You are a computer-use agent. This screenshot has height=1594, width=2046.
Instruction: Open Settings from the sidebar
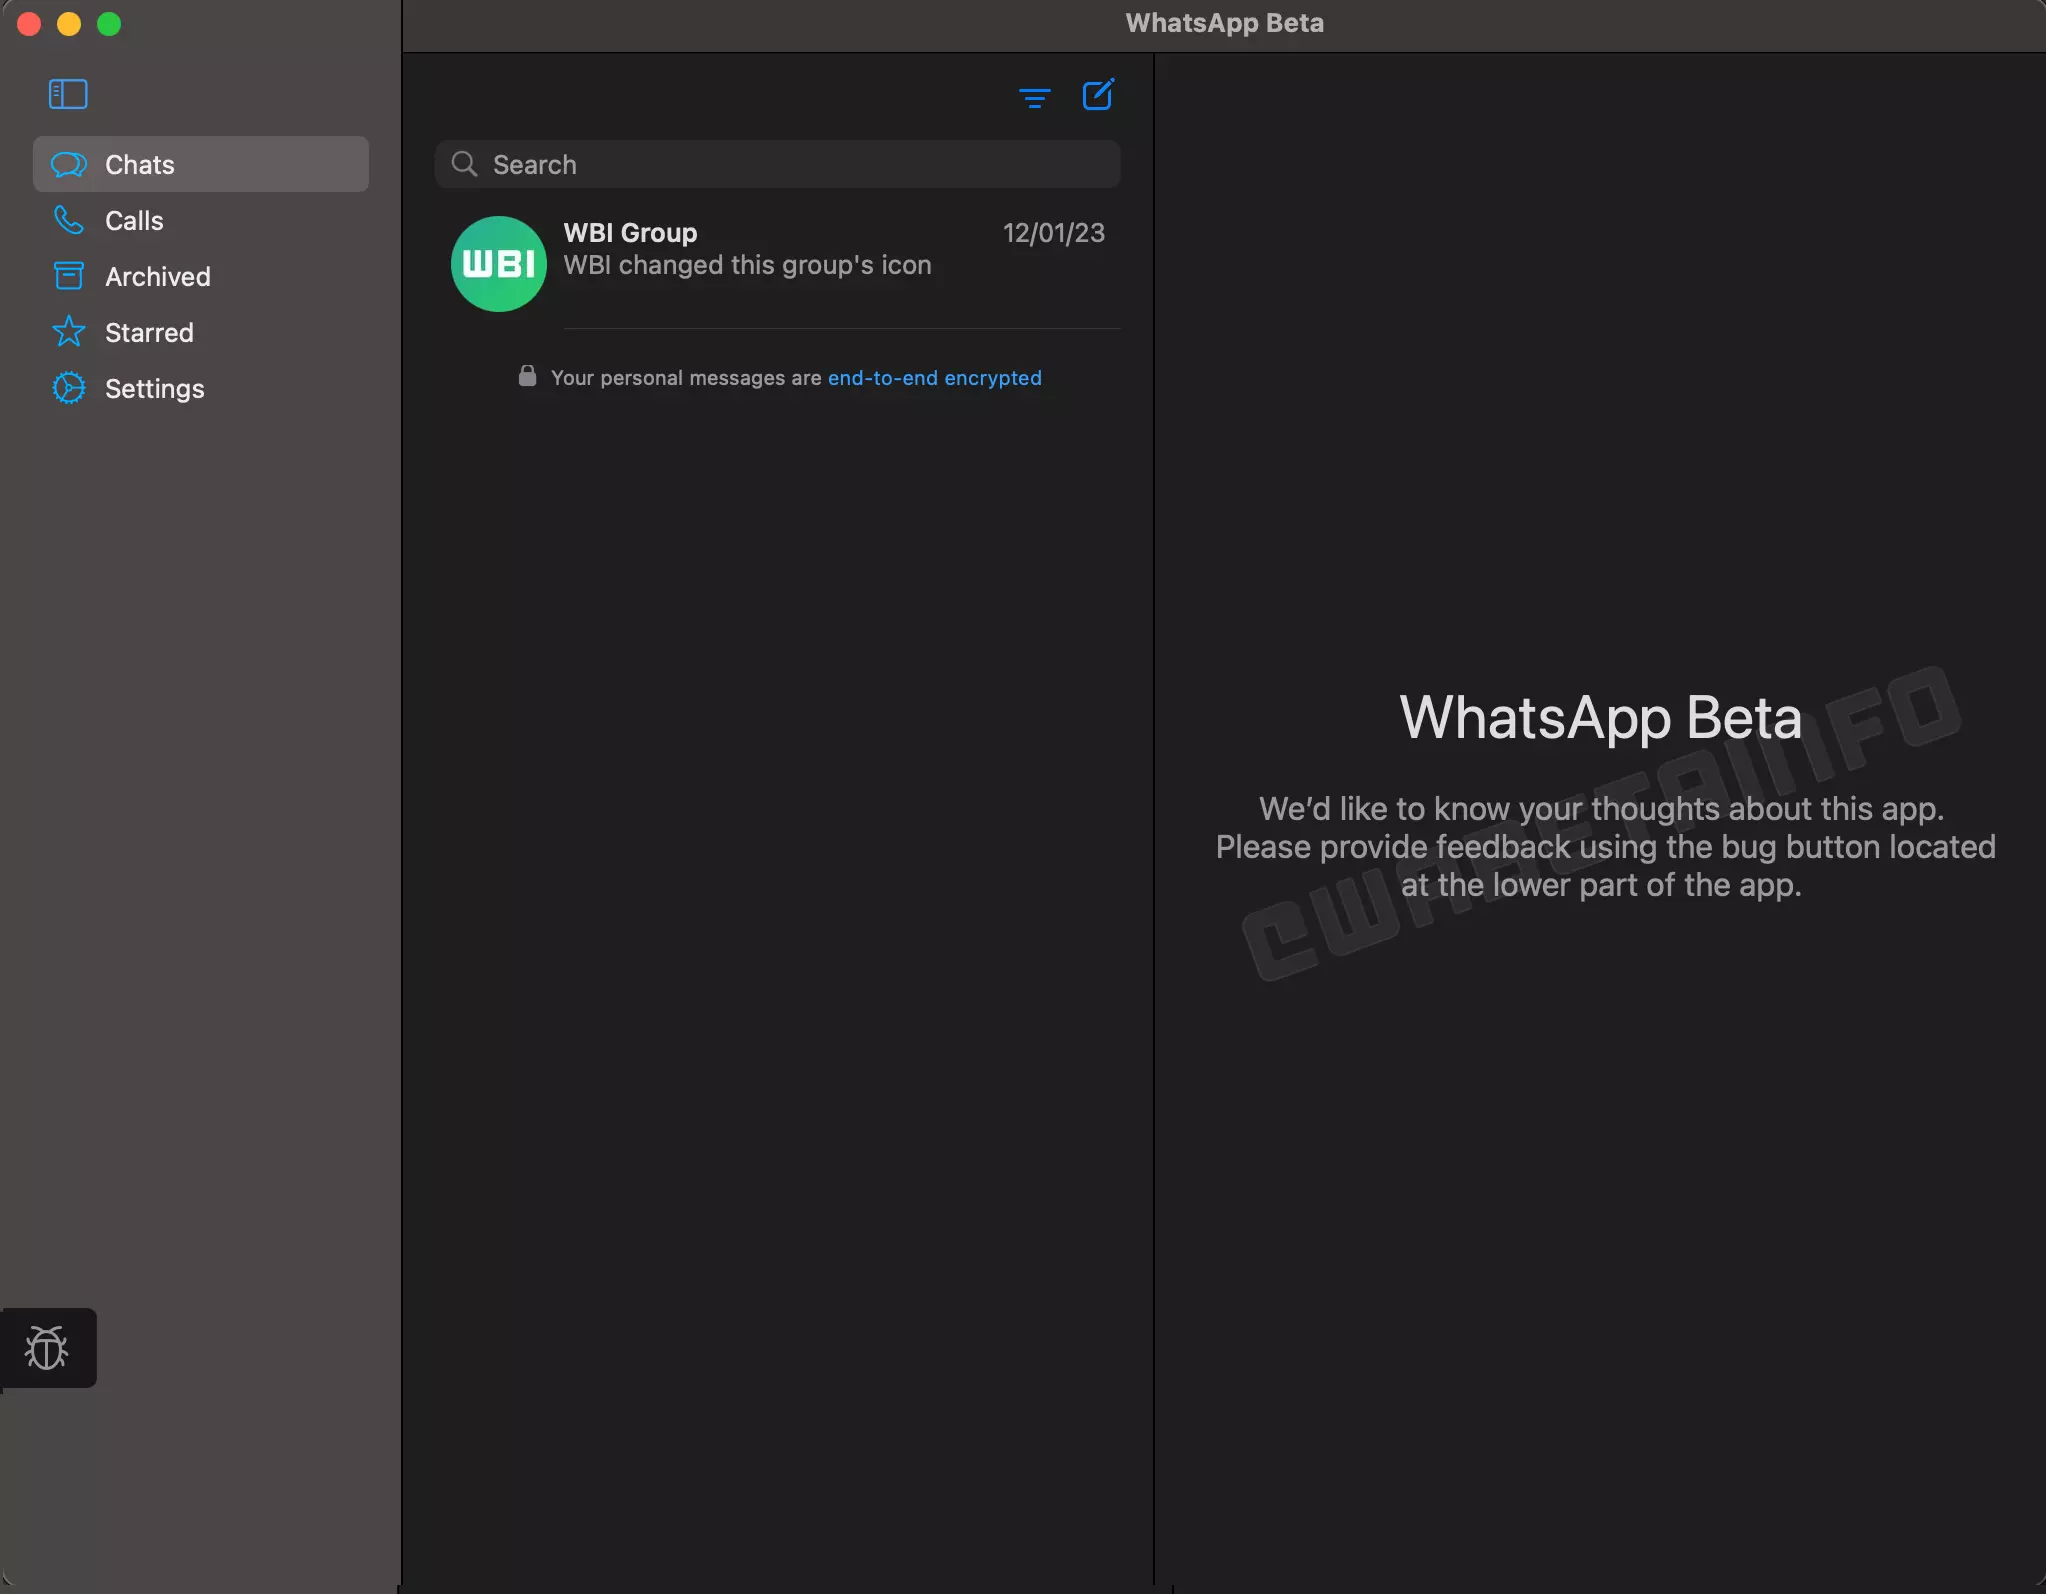(154, 389)
